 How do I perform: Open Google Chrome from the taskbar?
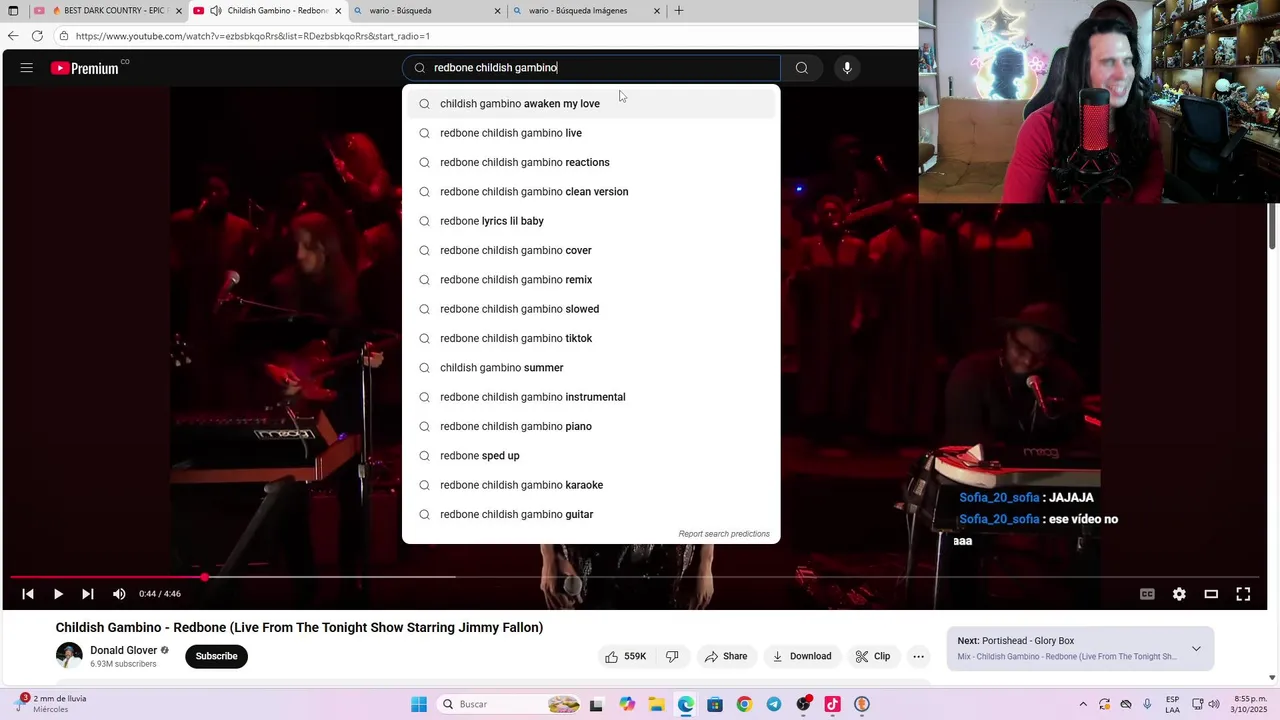point(744,704)
